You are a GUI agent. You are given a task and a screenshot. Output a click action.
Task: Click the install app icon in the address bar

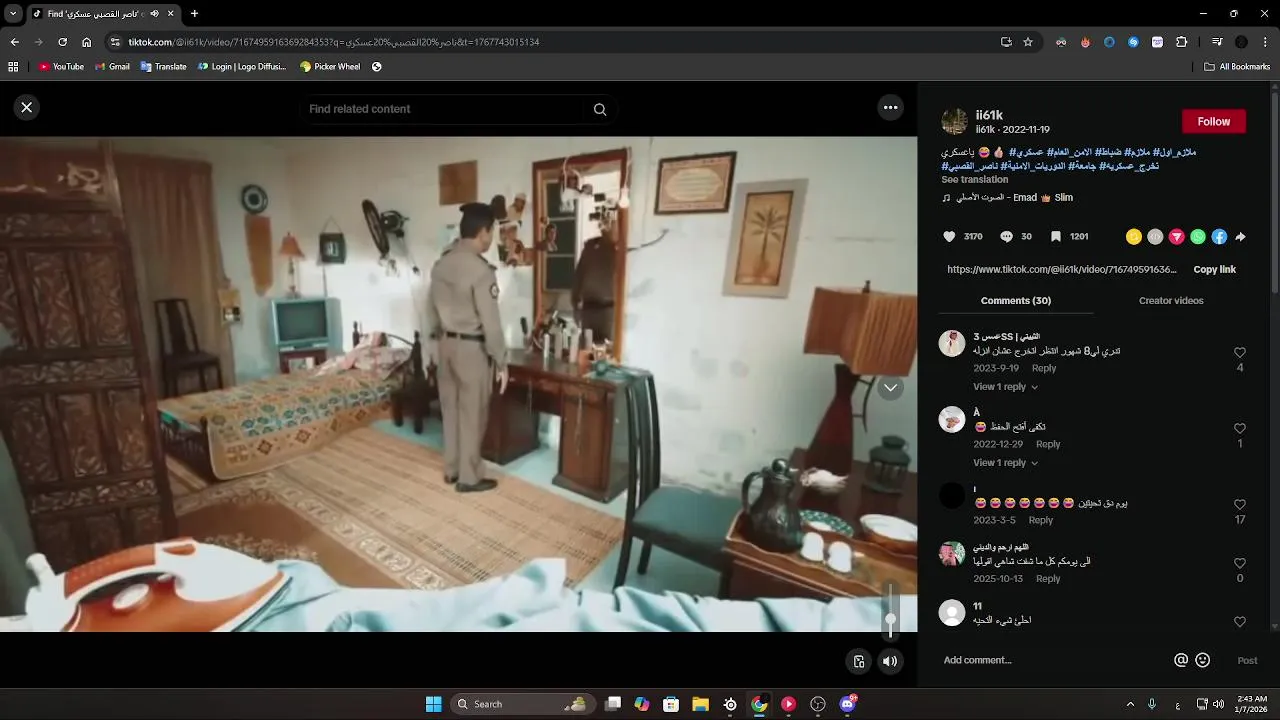click(1006, 42)
